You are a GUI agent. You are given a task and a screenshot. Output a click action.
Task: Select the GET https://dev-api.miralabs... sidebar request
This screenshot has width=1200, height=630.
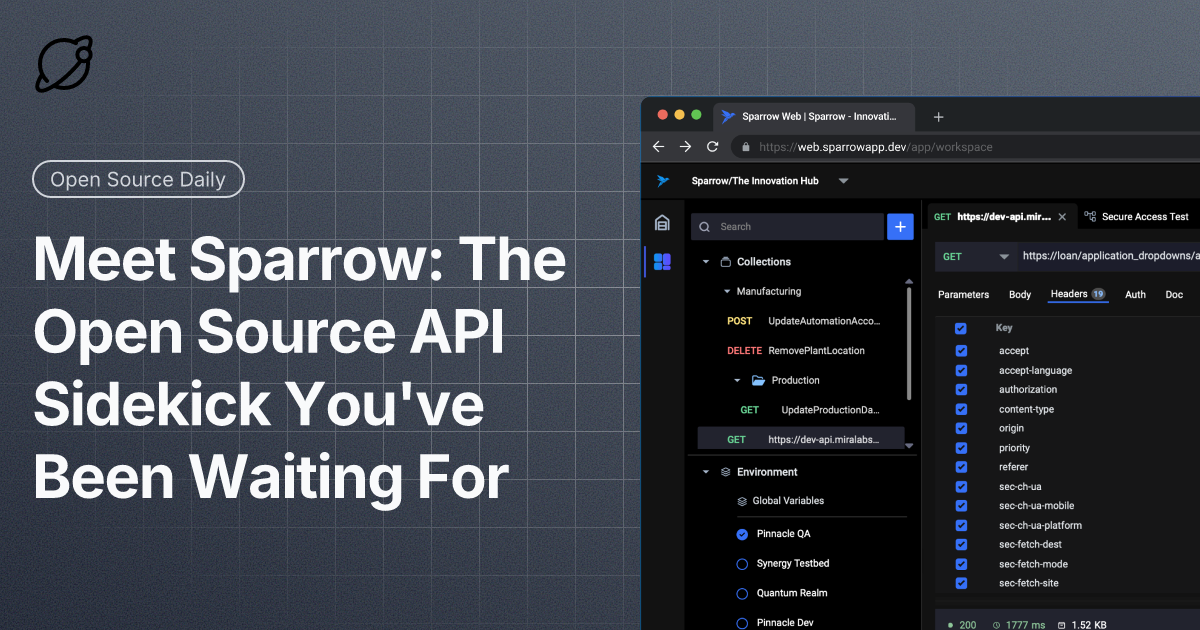pyautogui.click(x=801, y=439)
